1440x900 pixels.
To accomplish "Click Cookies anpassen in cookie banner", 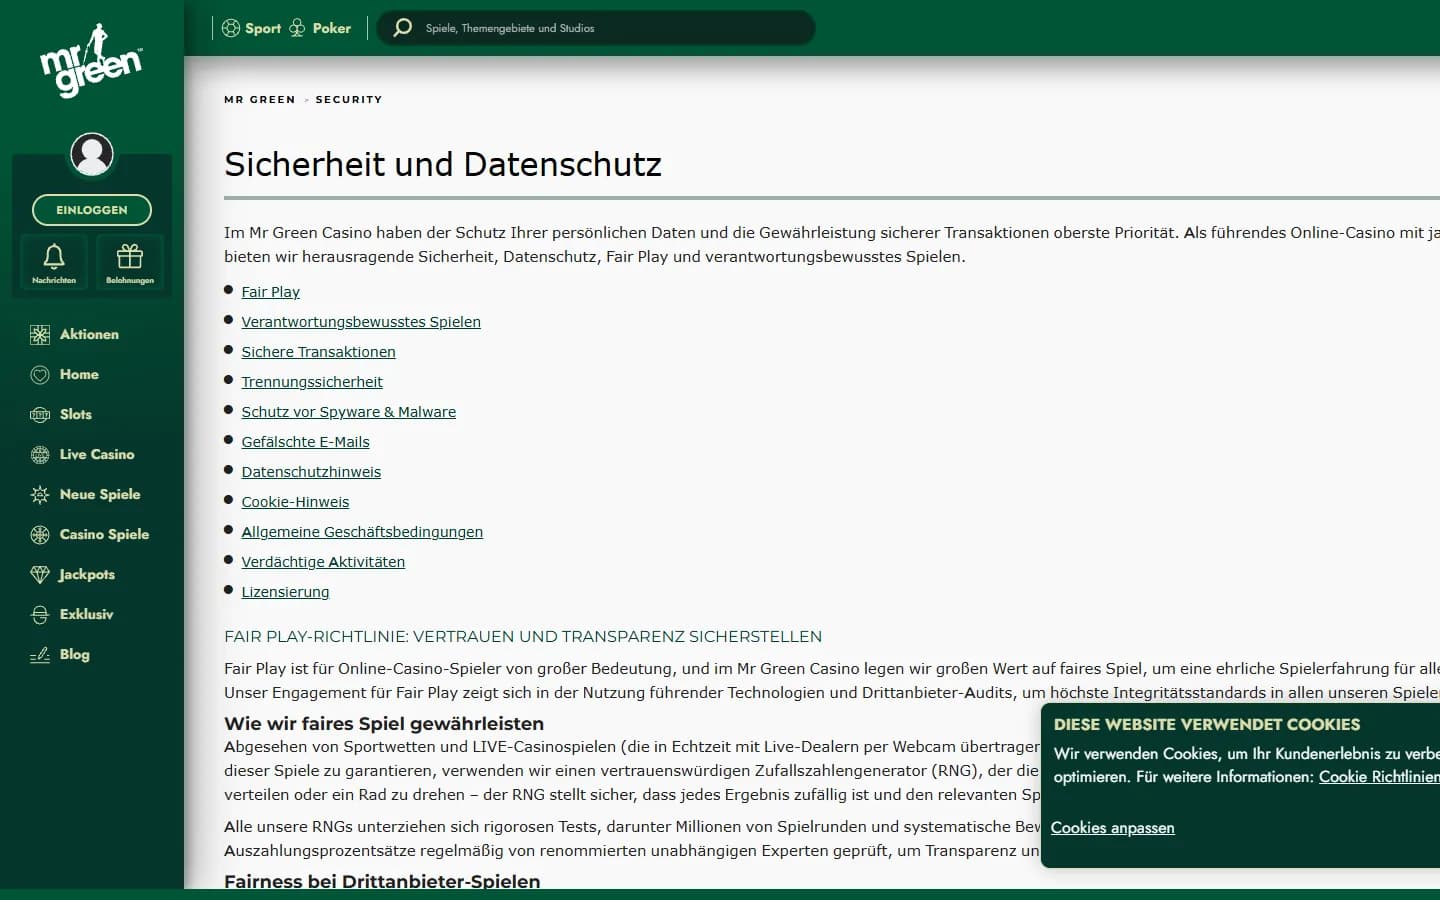I will 1112,828.
